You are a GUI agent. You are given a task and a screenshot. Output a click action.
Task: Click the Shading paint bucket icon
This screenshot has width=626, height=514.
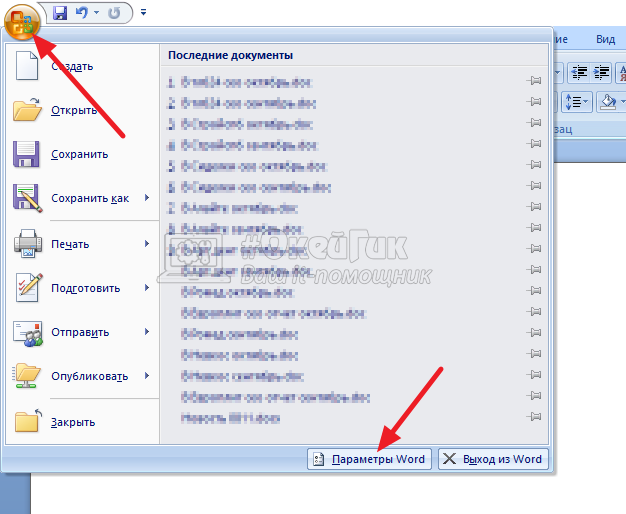pos(608,102)
